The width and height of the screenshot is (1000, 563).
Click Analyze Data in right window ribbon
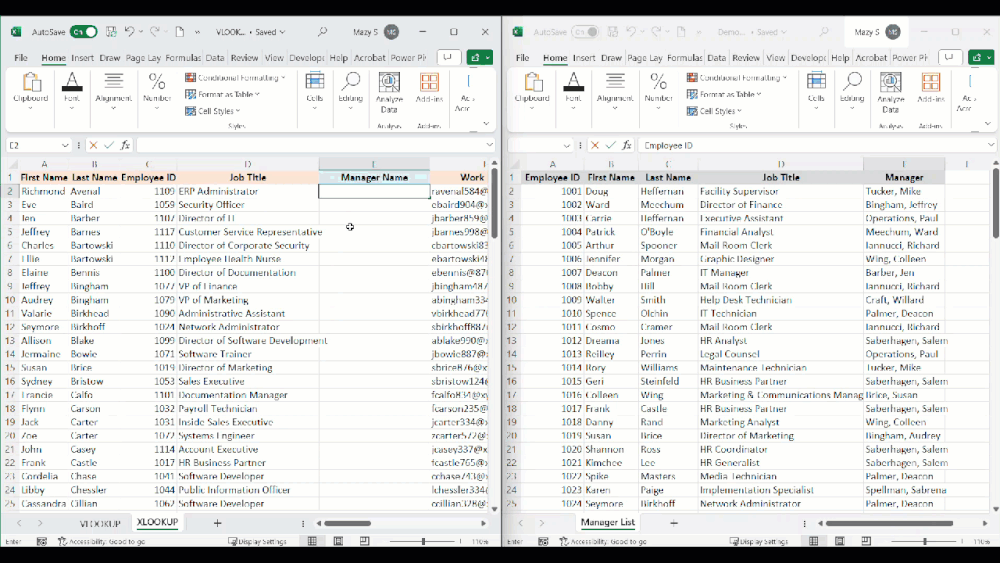pos(891,92)
